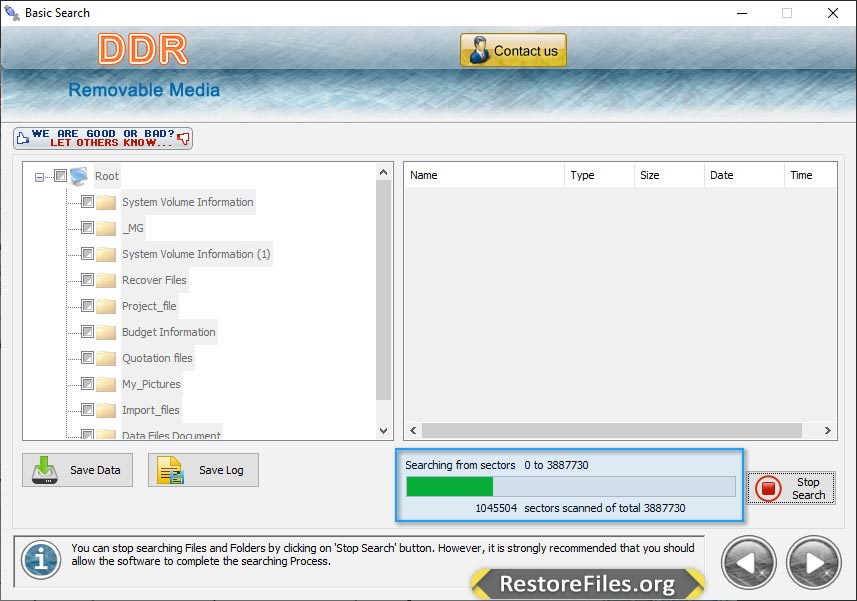The image size is (857, 601).
Task: Select 'Import_files' tree label
Action: click(x=151, y=410)
